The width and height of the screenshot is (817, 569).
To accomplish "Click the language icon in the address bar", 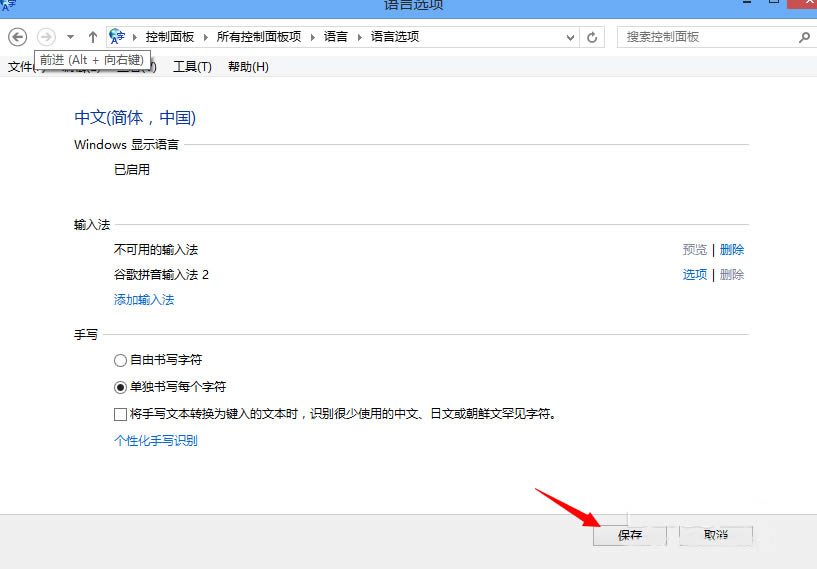I will click(x=117, y=36).
